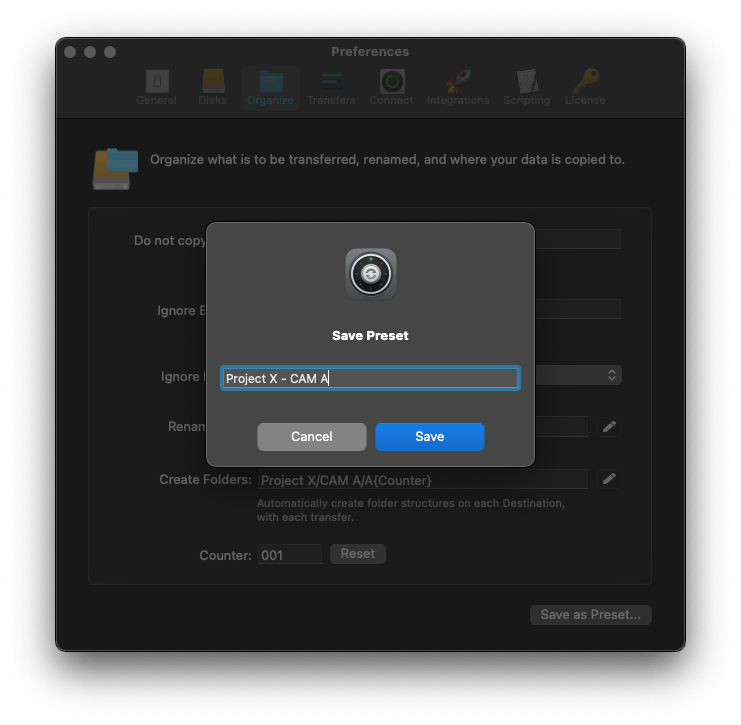Cancel the Save Preset dialog
The height and width of the screenshot is (725, 741).
tap(311, 437)
